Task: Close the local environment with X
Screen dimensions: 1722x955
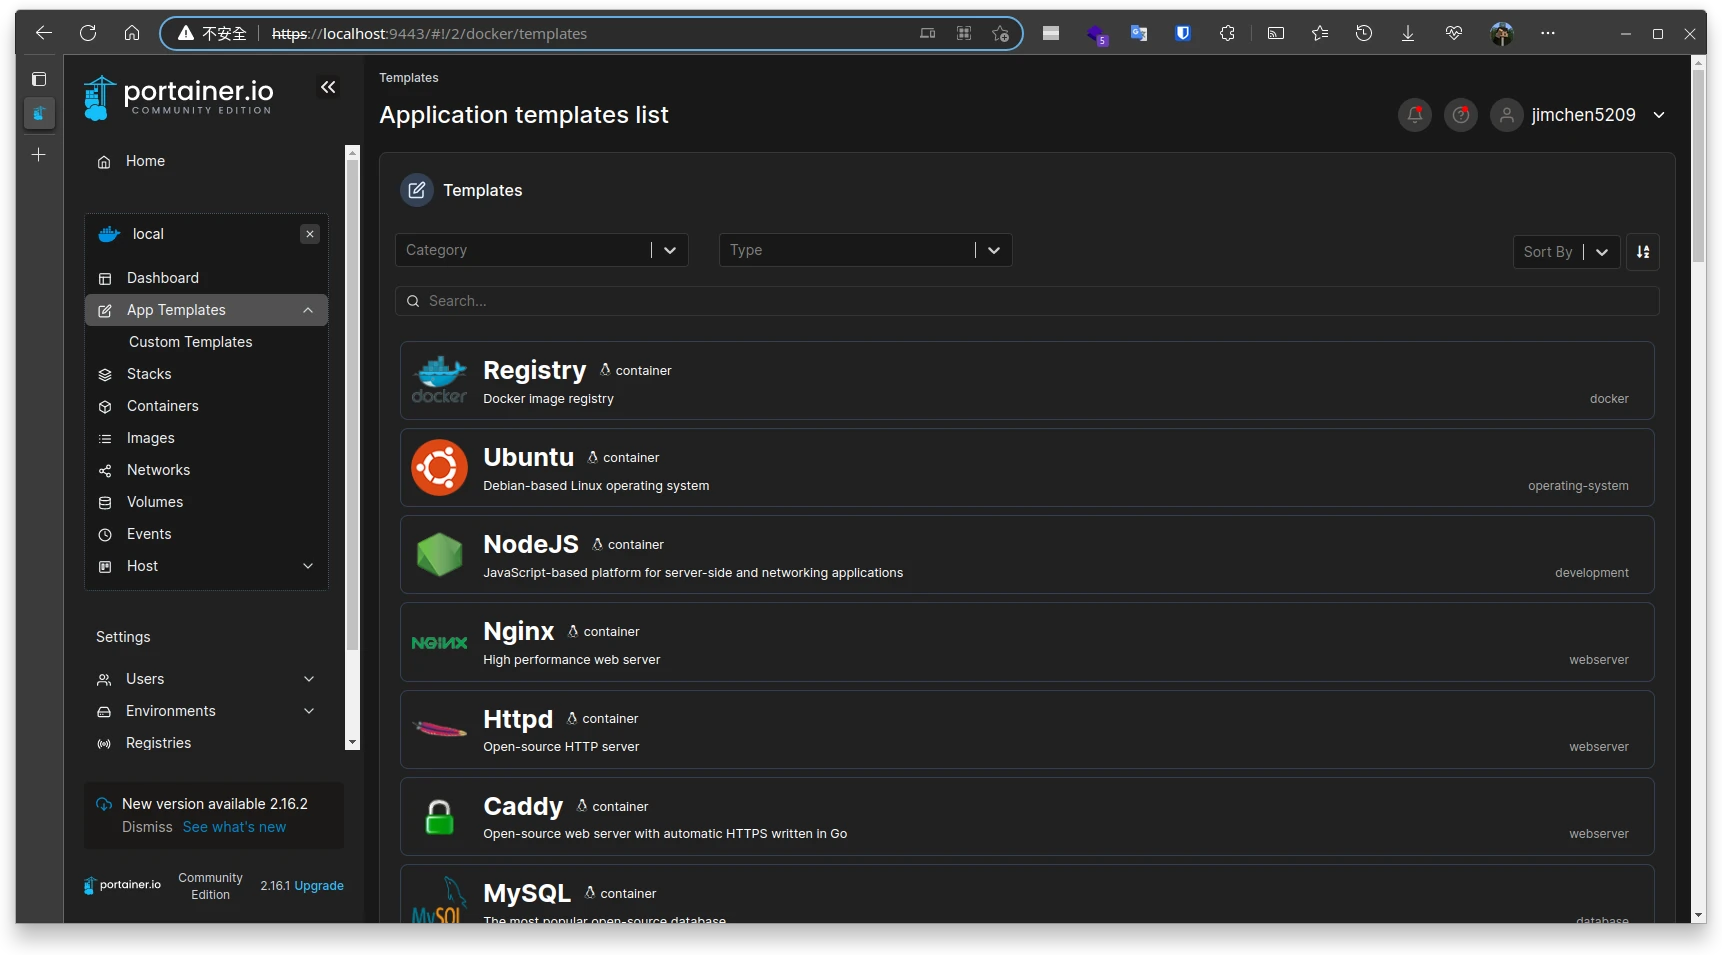Action: click(310, 234)
